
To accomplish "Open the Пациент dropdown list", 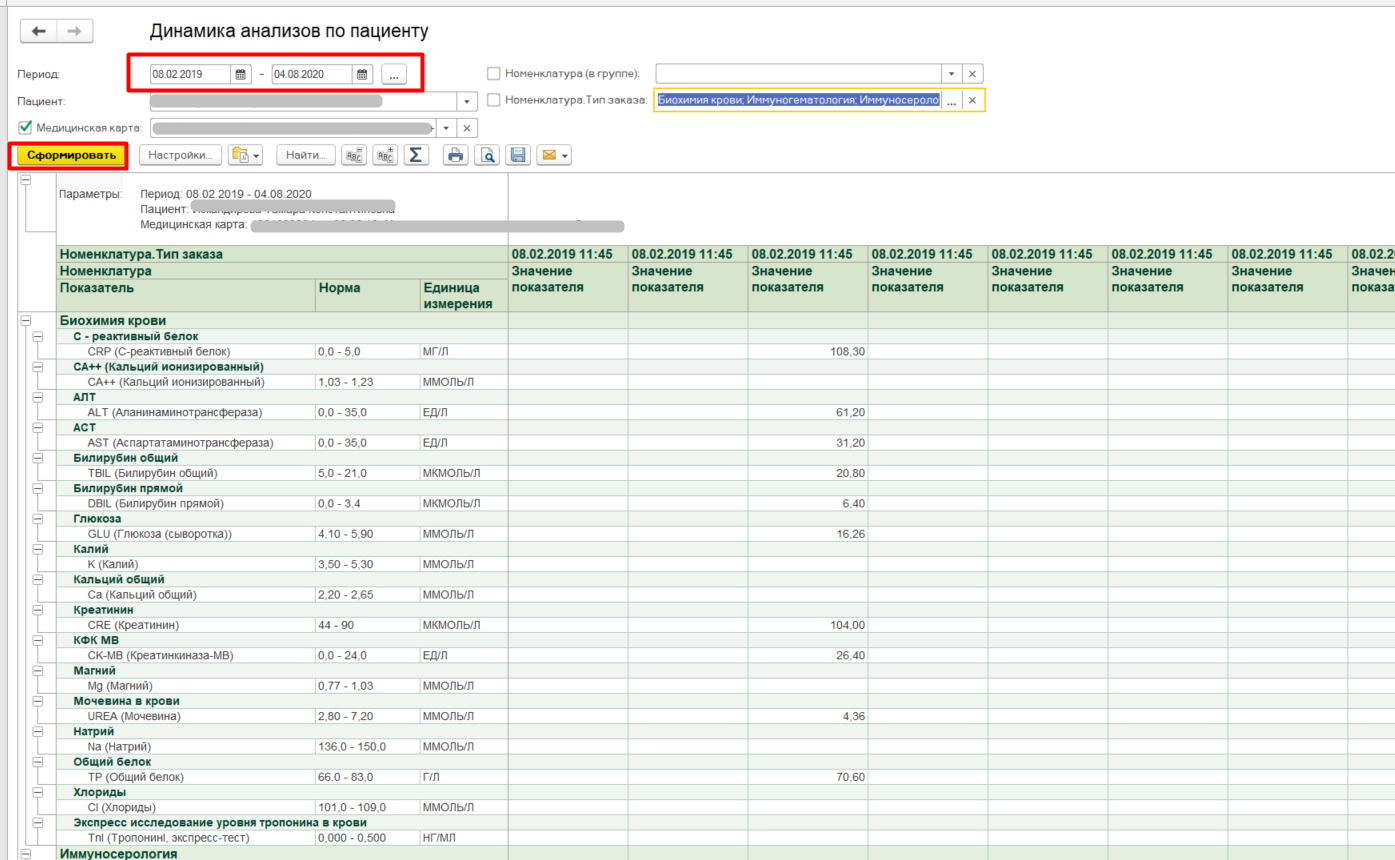I will 467,101.
